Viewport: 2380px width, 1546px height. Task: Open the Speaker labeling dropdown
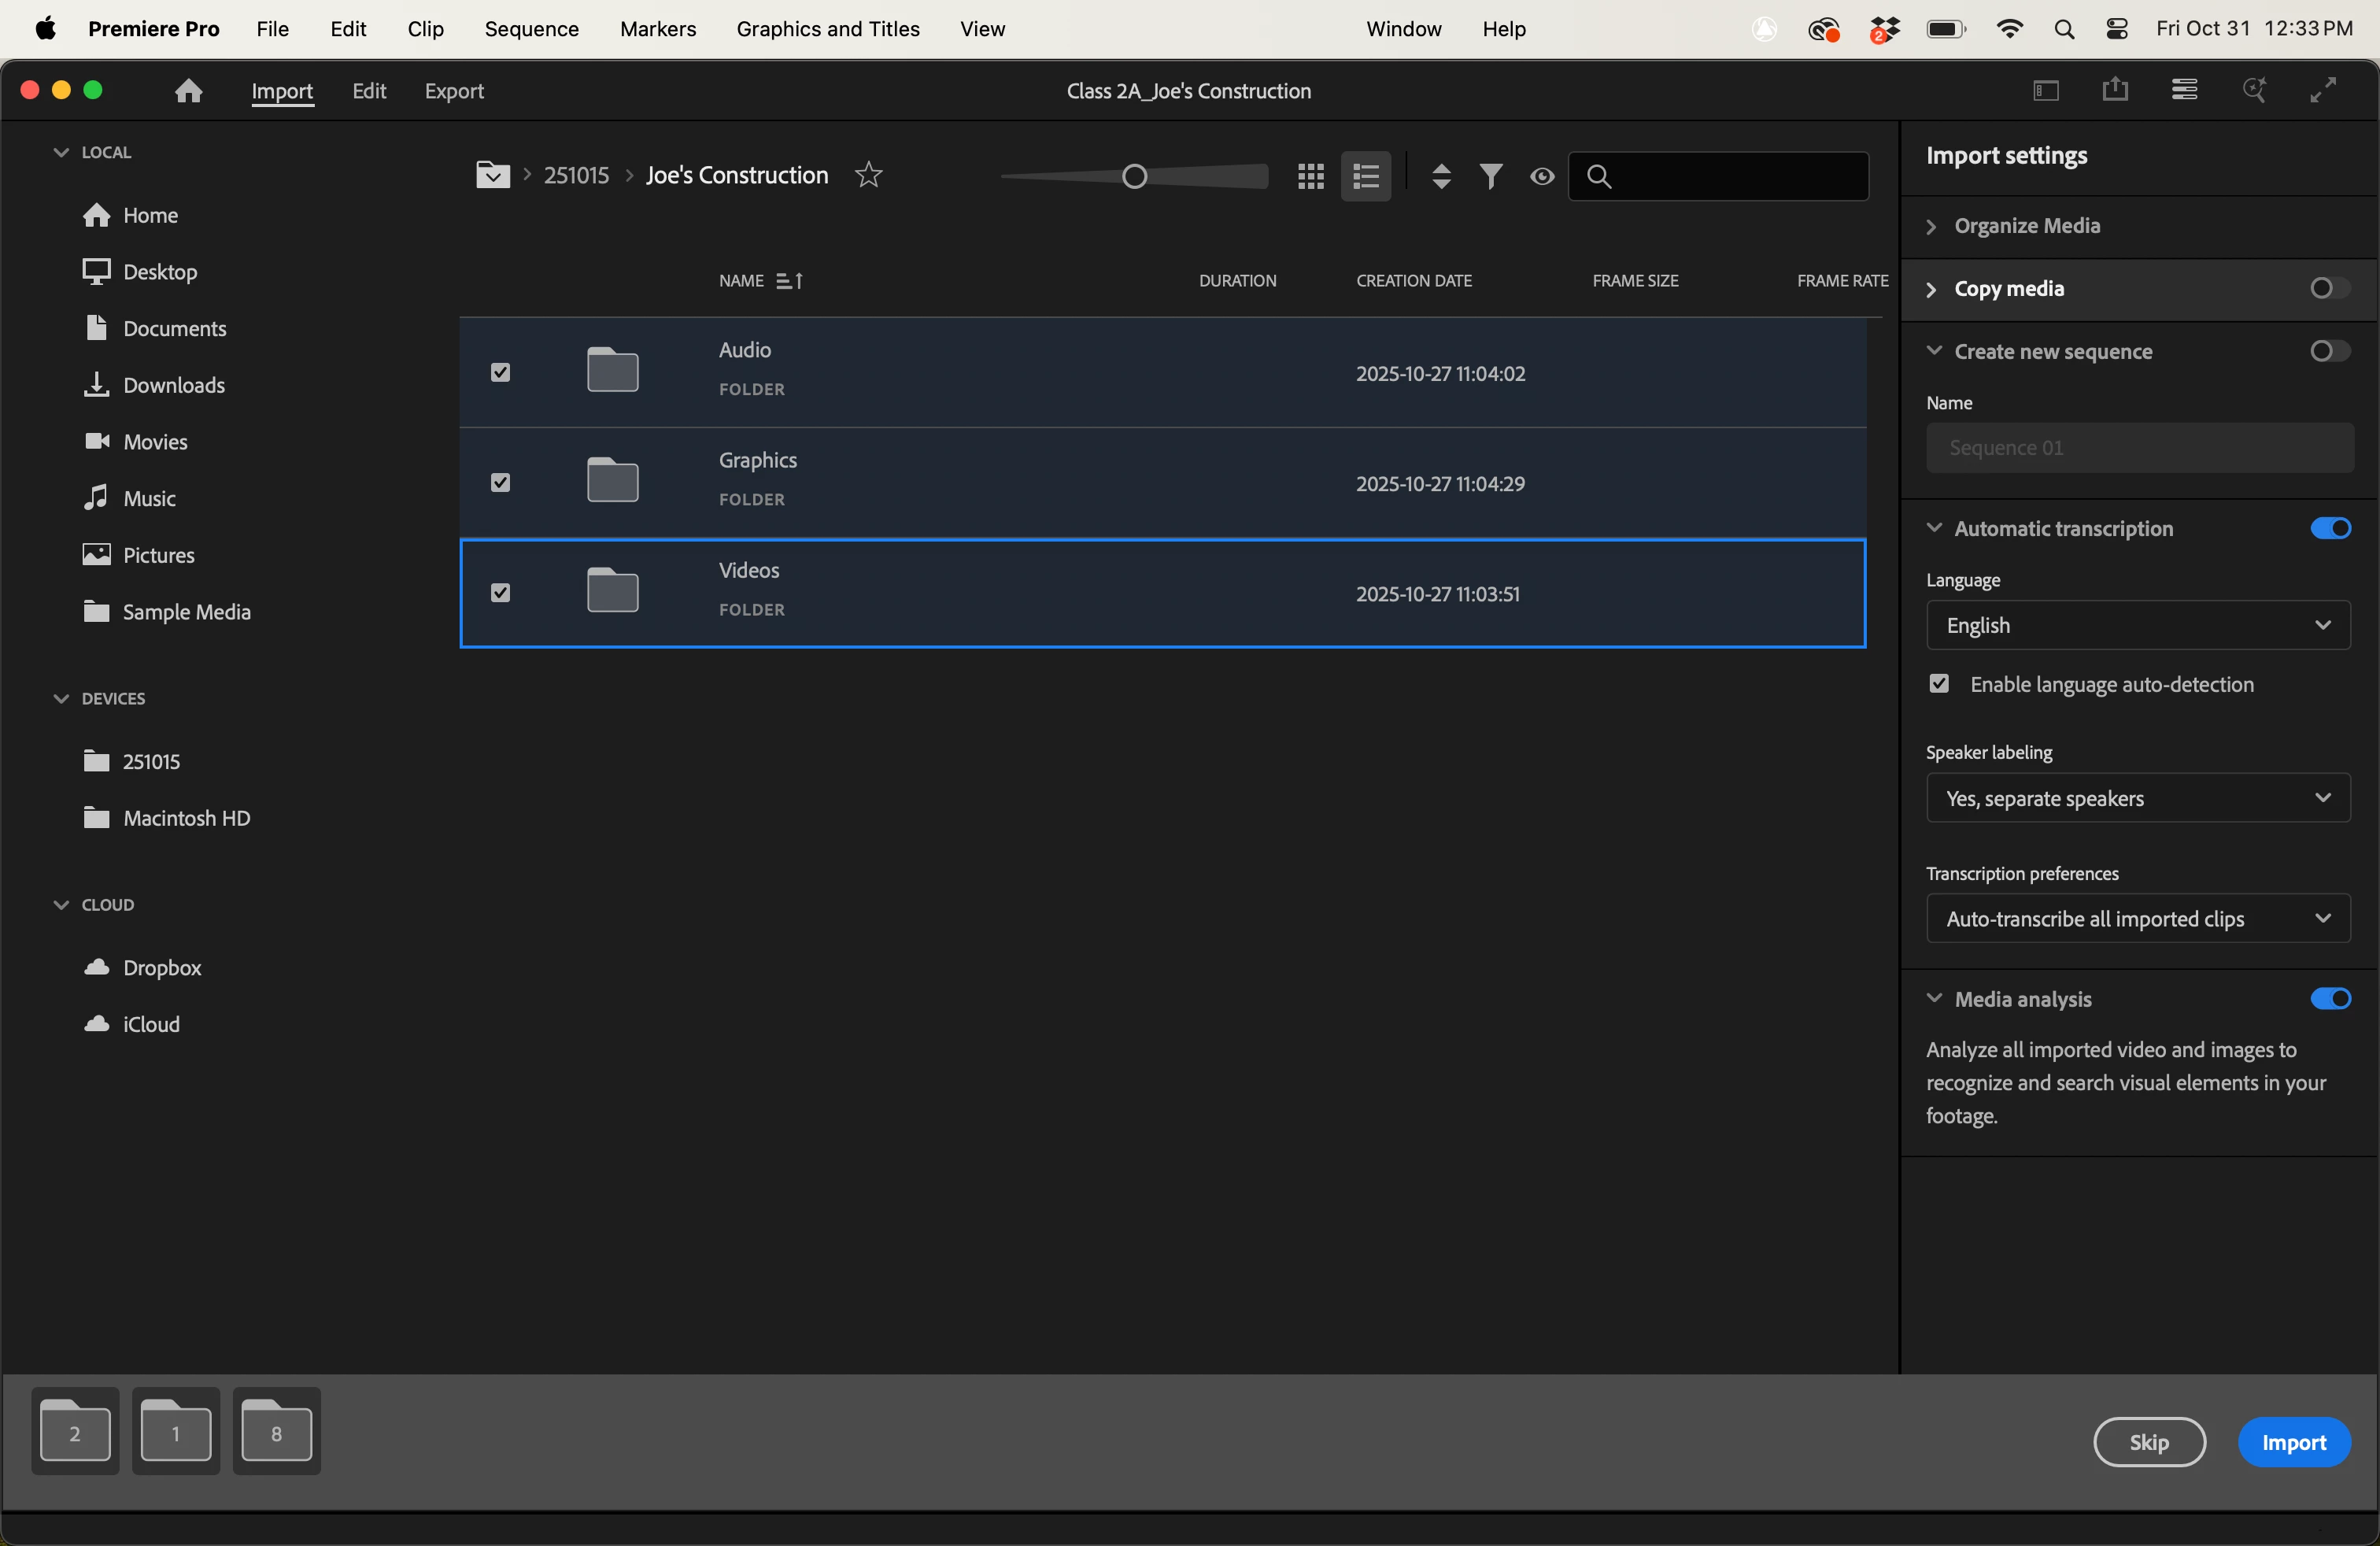[x=2137, y=798]
